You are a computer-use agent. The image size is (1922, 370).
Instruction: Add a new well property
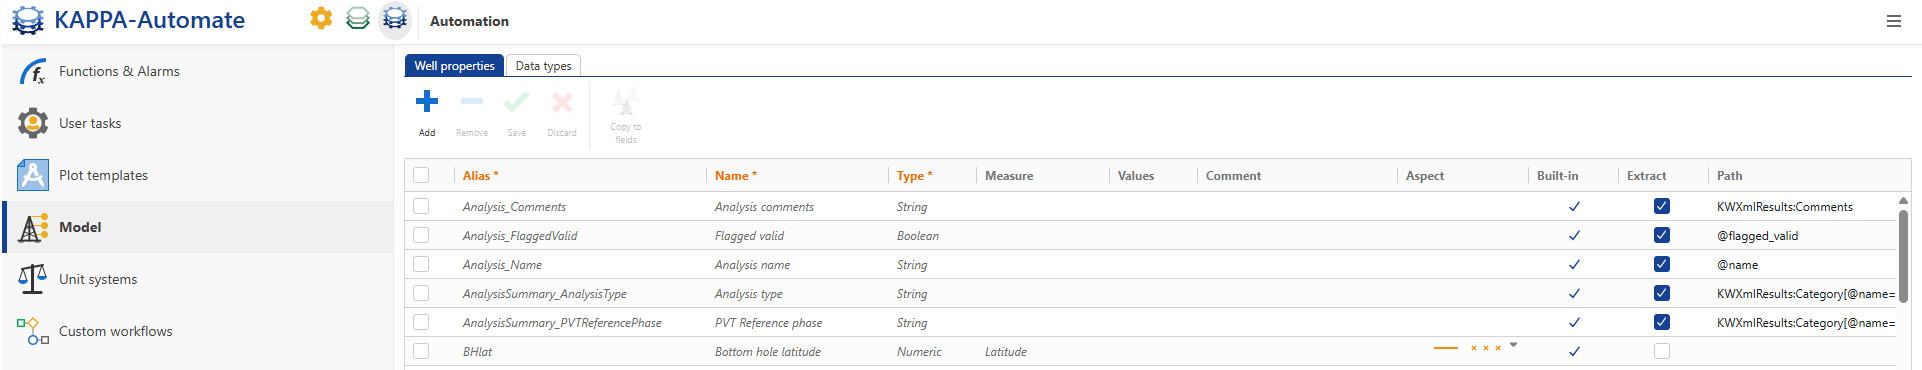(x=427, y=112)
